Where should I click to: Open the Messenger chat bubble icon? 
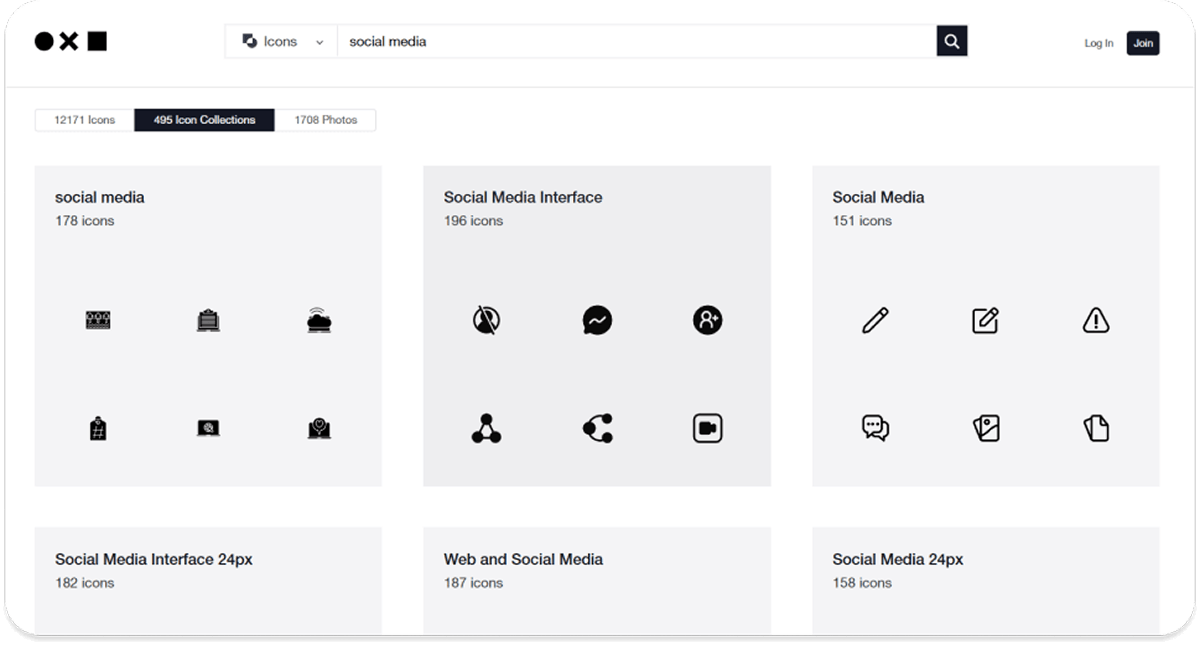pos(597,321)
